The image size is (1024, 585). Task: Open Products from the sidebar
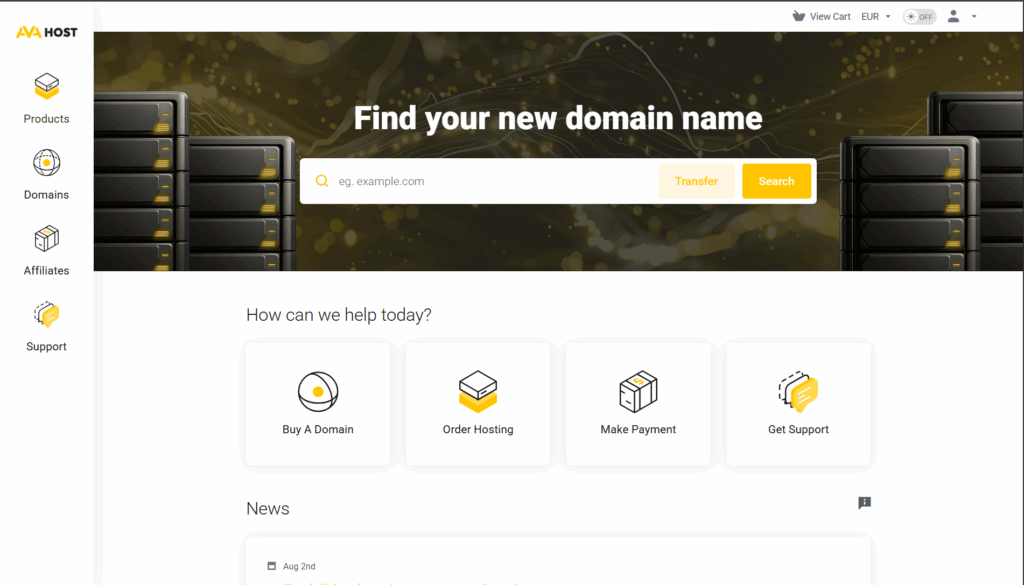coord(47,98)
